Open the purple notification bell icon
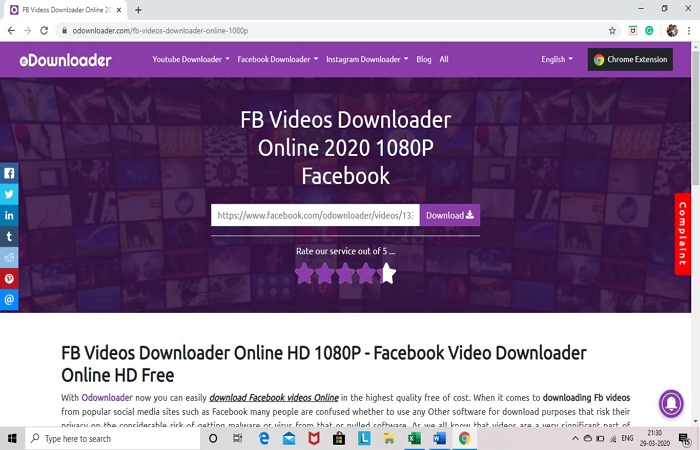 point(671,404)
